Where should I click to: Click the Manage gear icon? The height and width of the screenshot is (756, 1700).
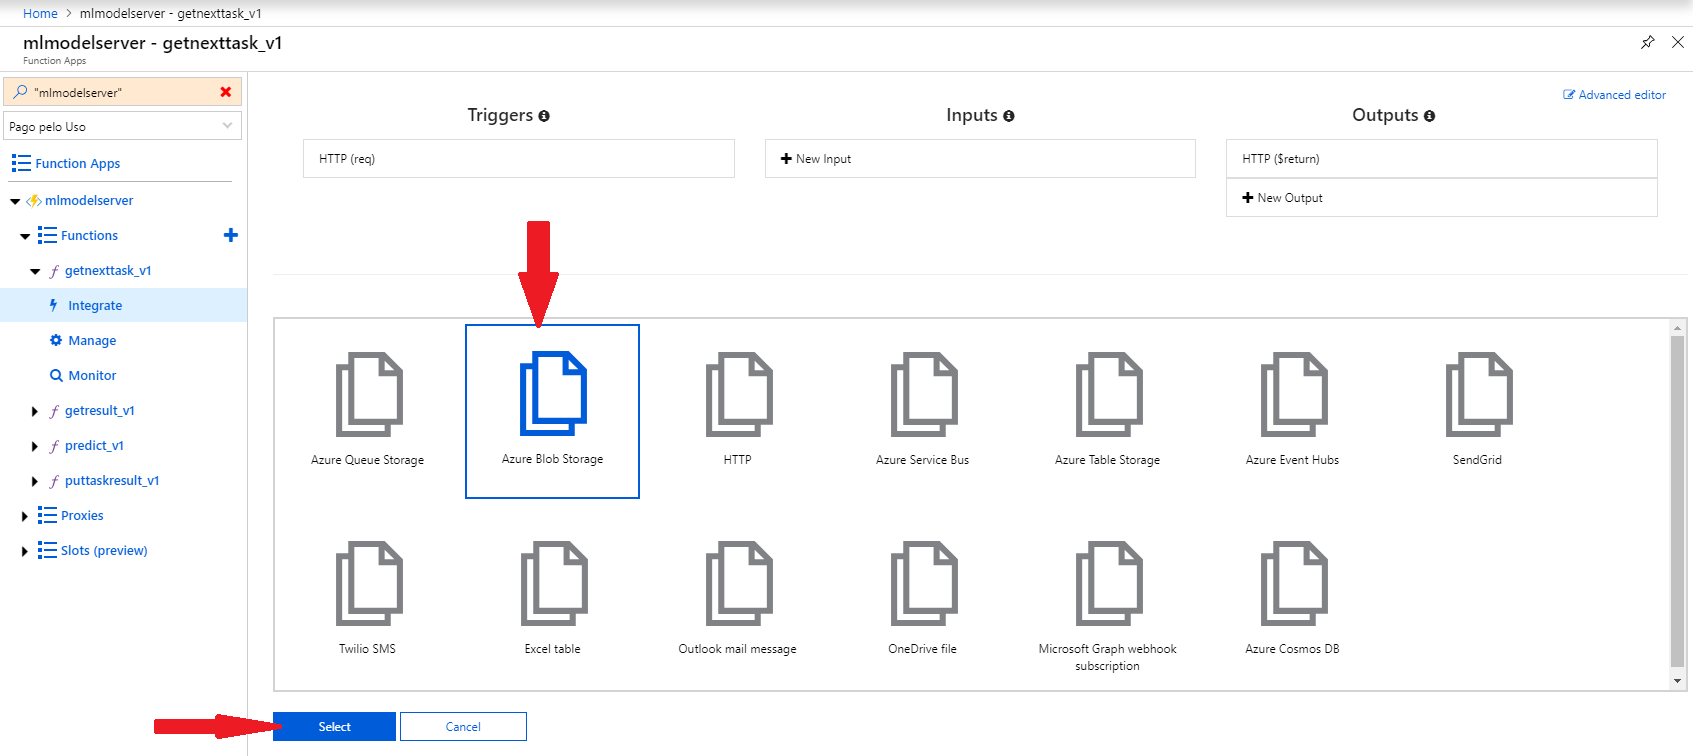click(56, 340)
